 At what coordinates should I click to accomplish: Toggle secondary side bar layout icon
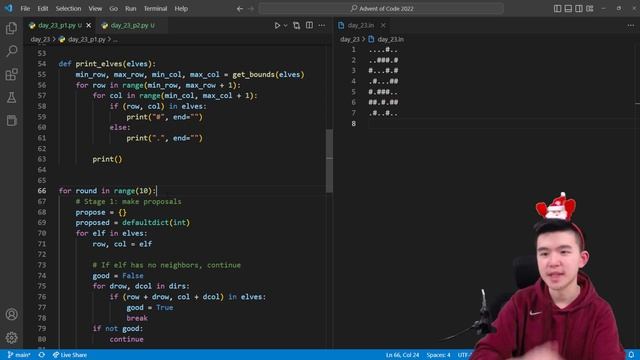579,9
